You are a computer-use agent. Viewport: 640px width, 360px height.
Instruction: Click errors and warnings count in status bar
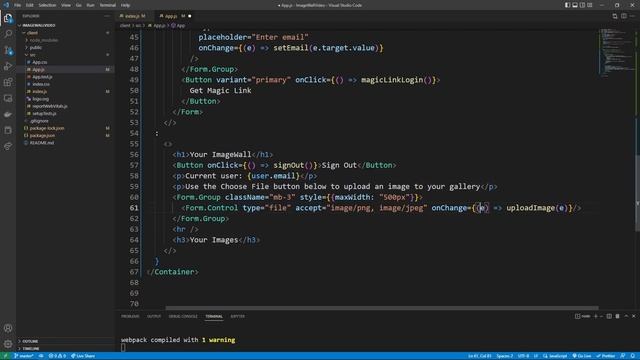coord(57,356)
